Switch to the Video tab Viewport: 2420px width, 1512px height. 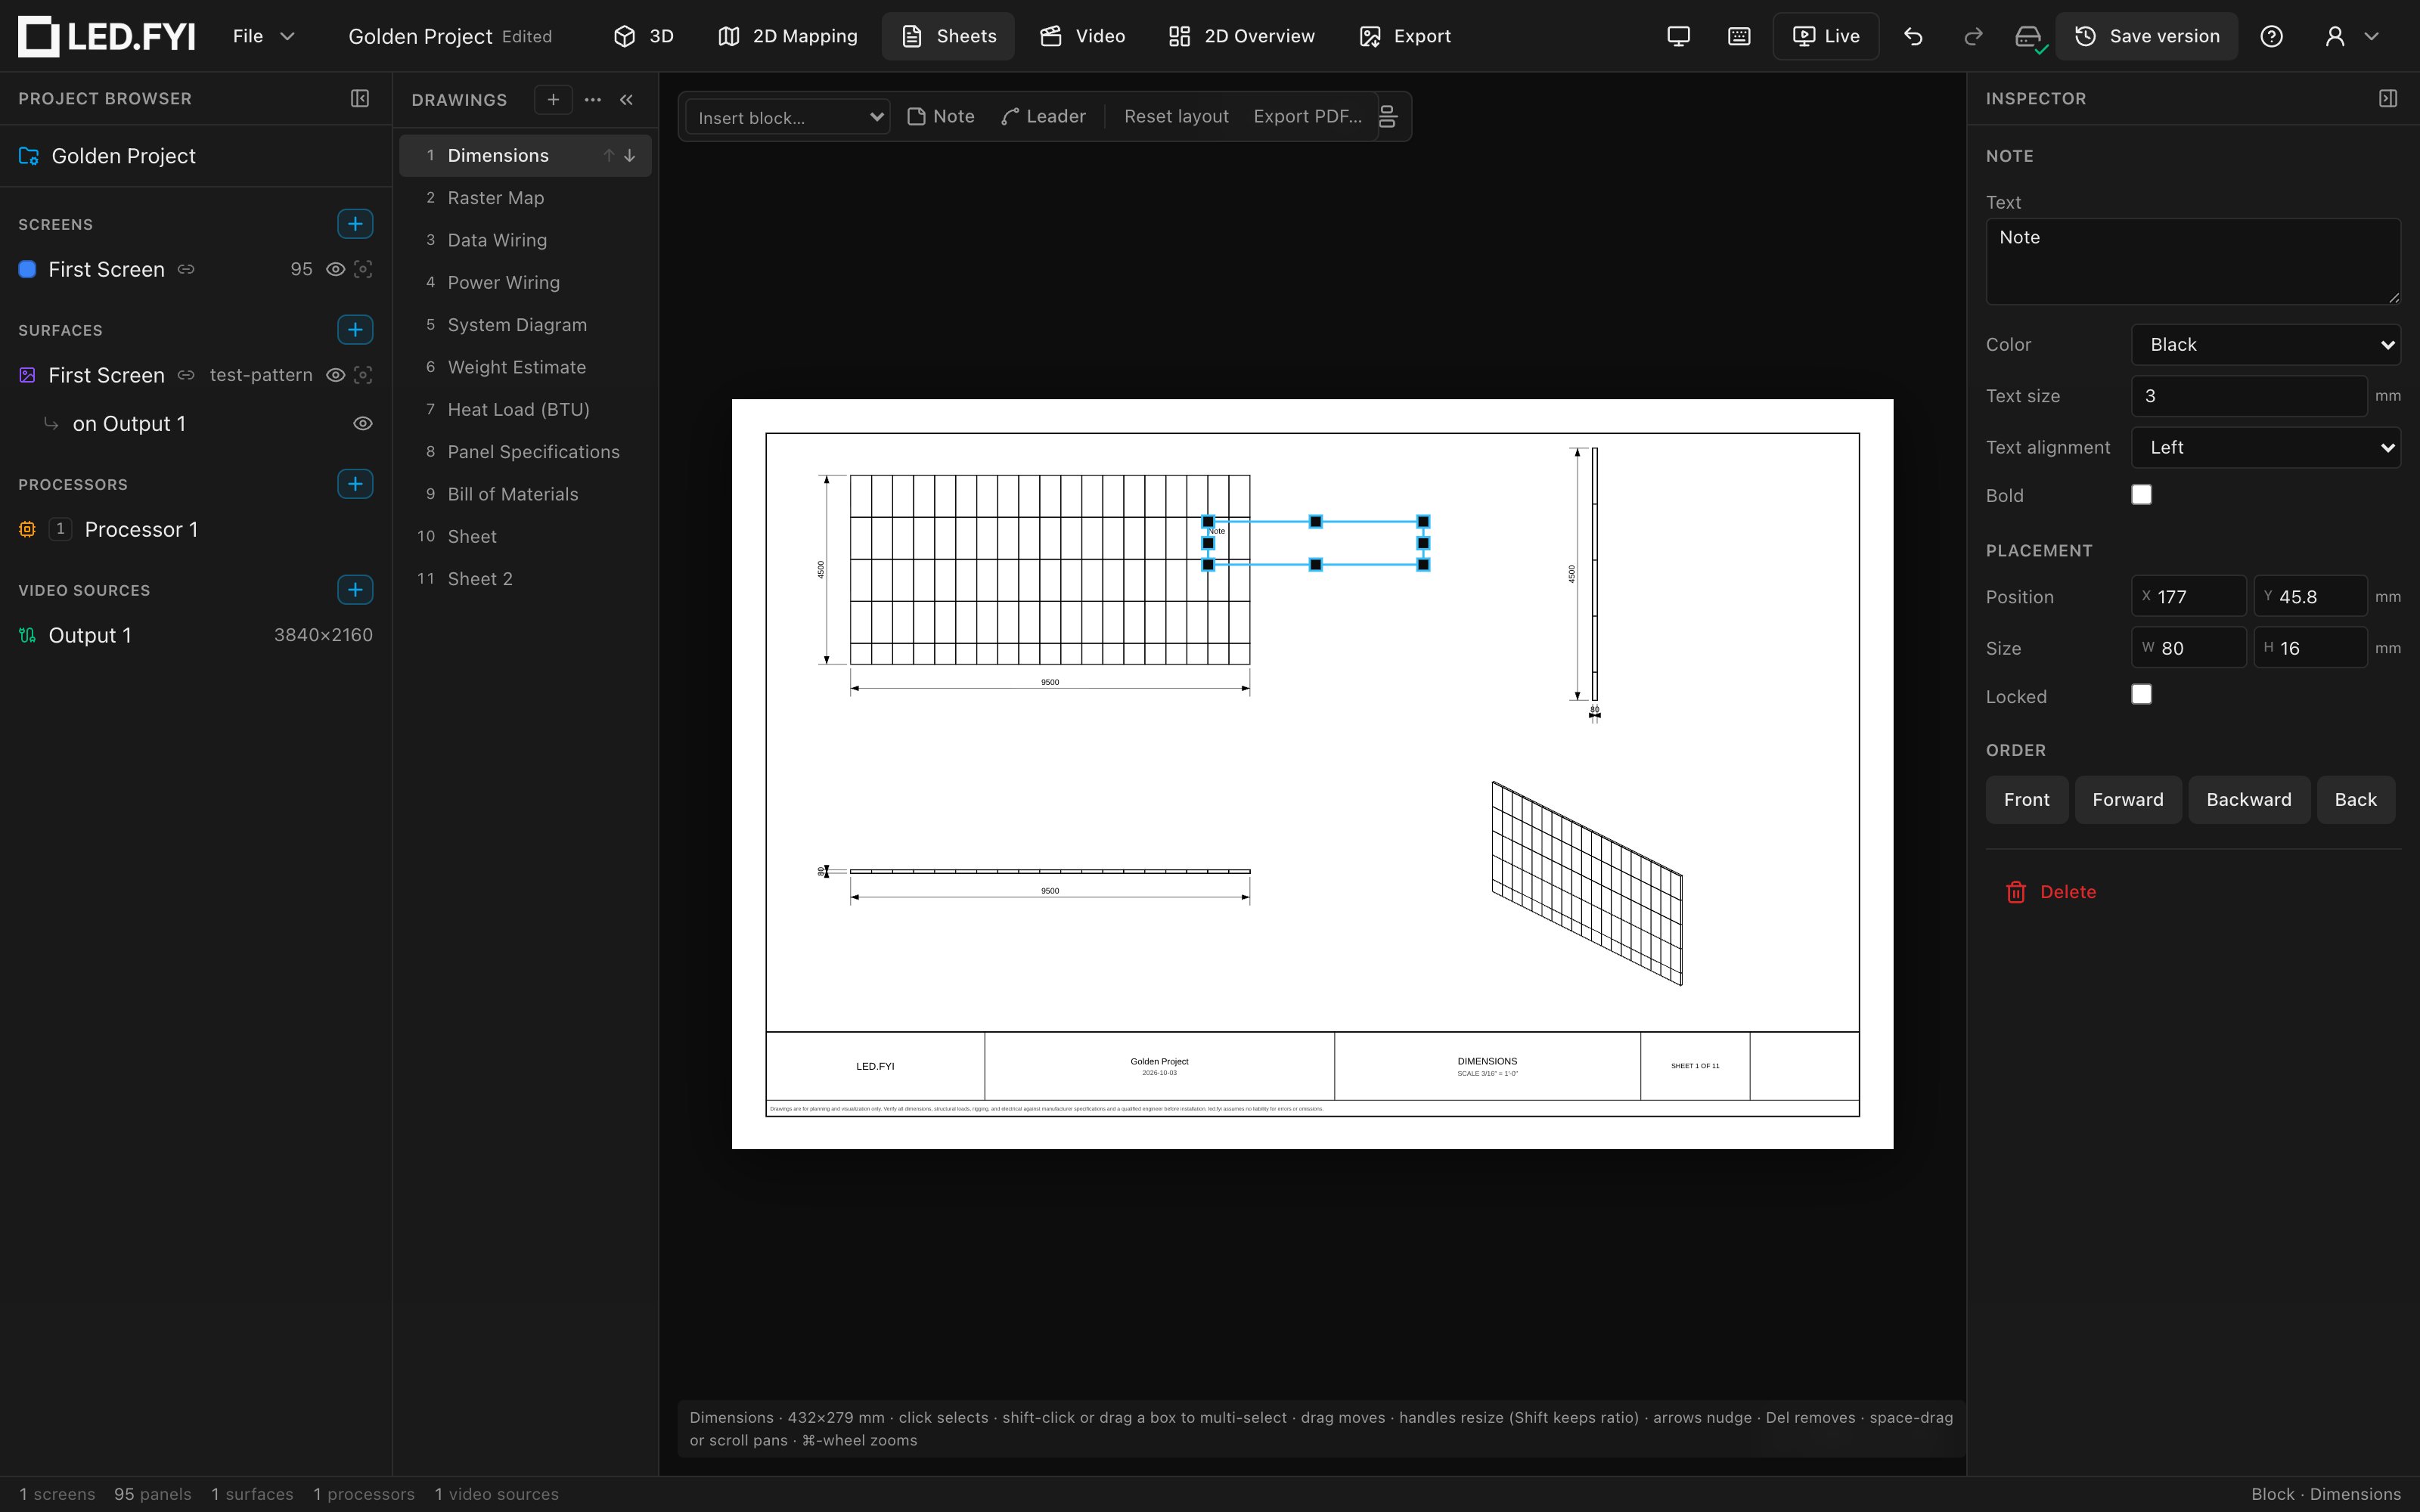1083,36
